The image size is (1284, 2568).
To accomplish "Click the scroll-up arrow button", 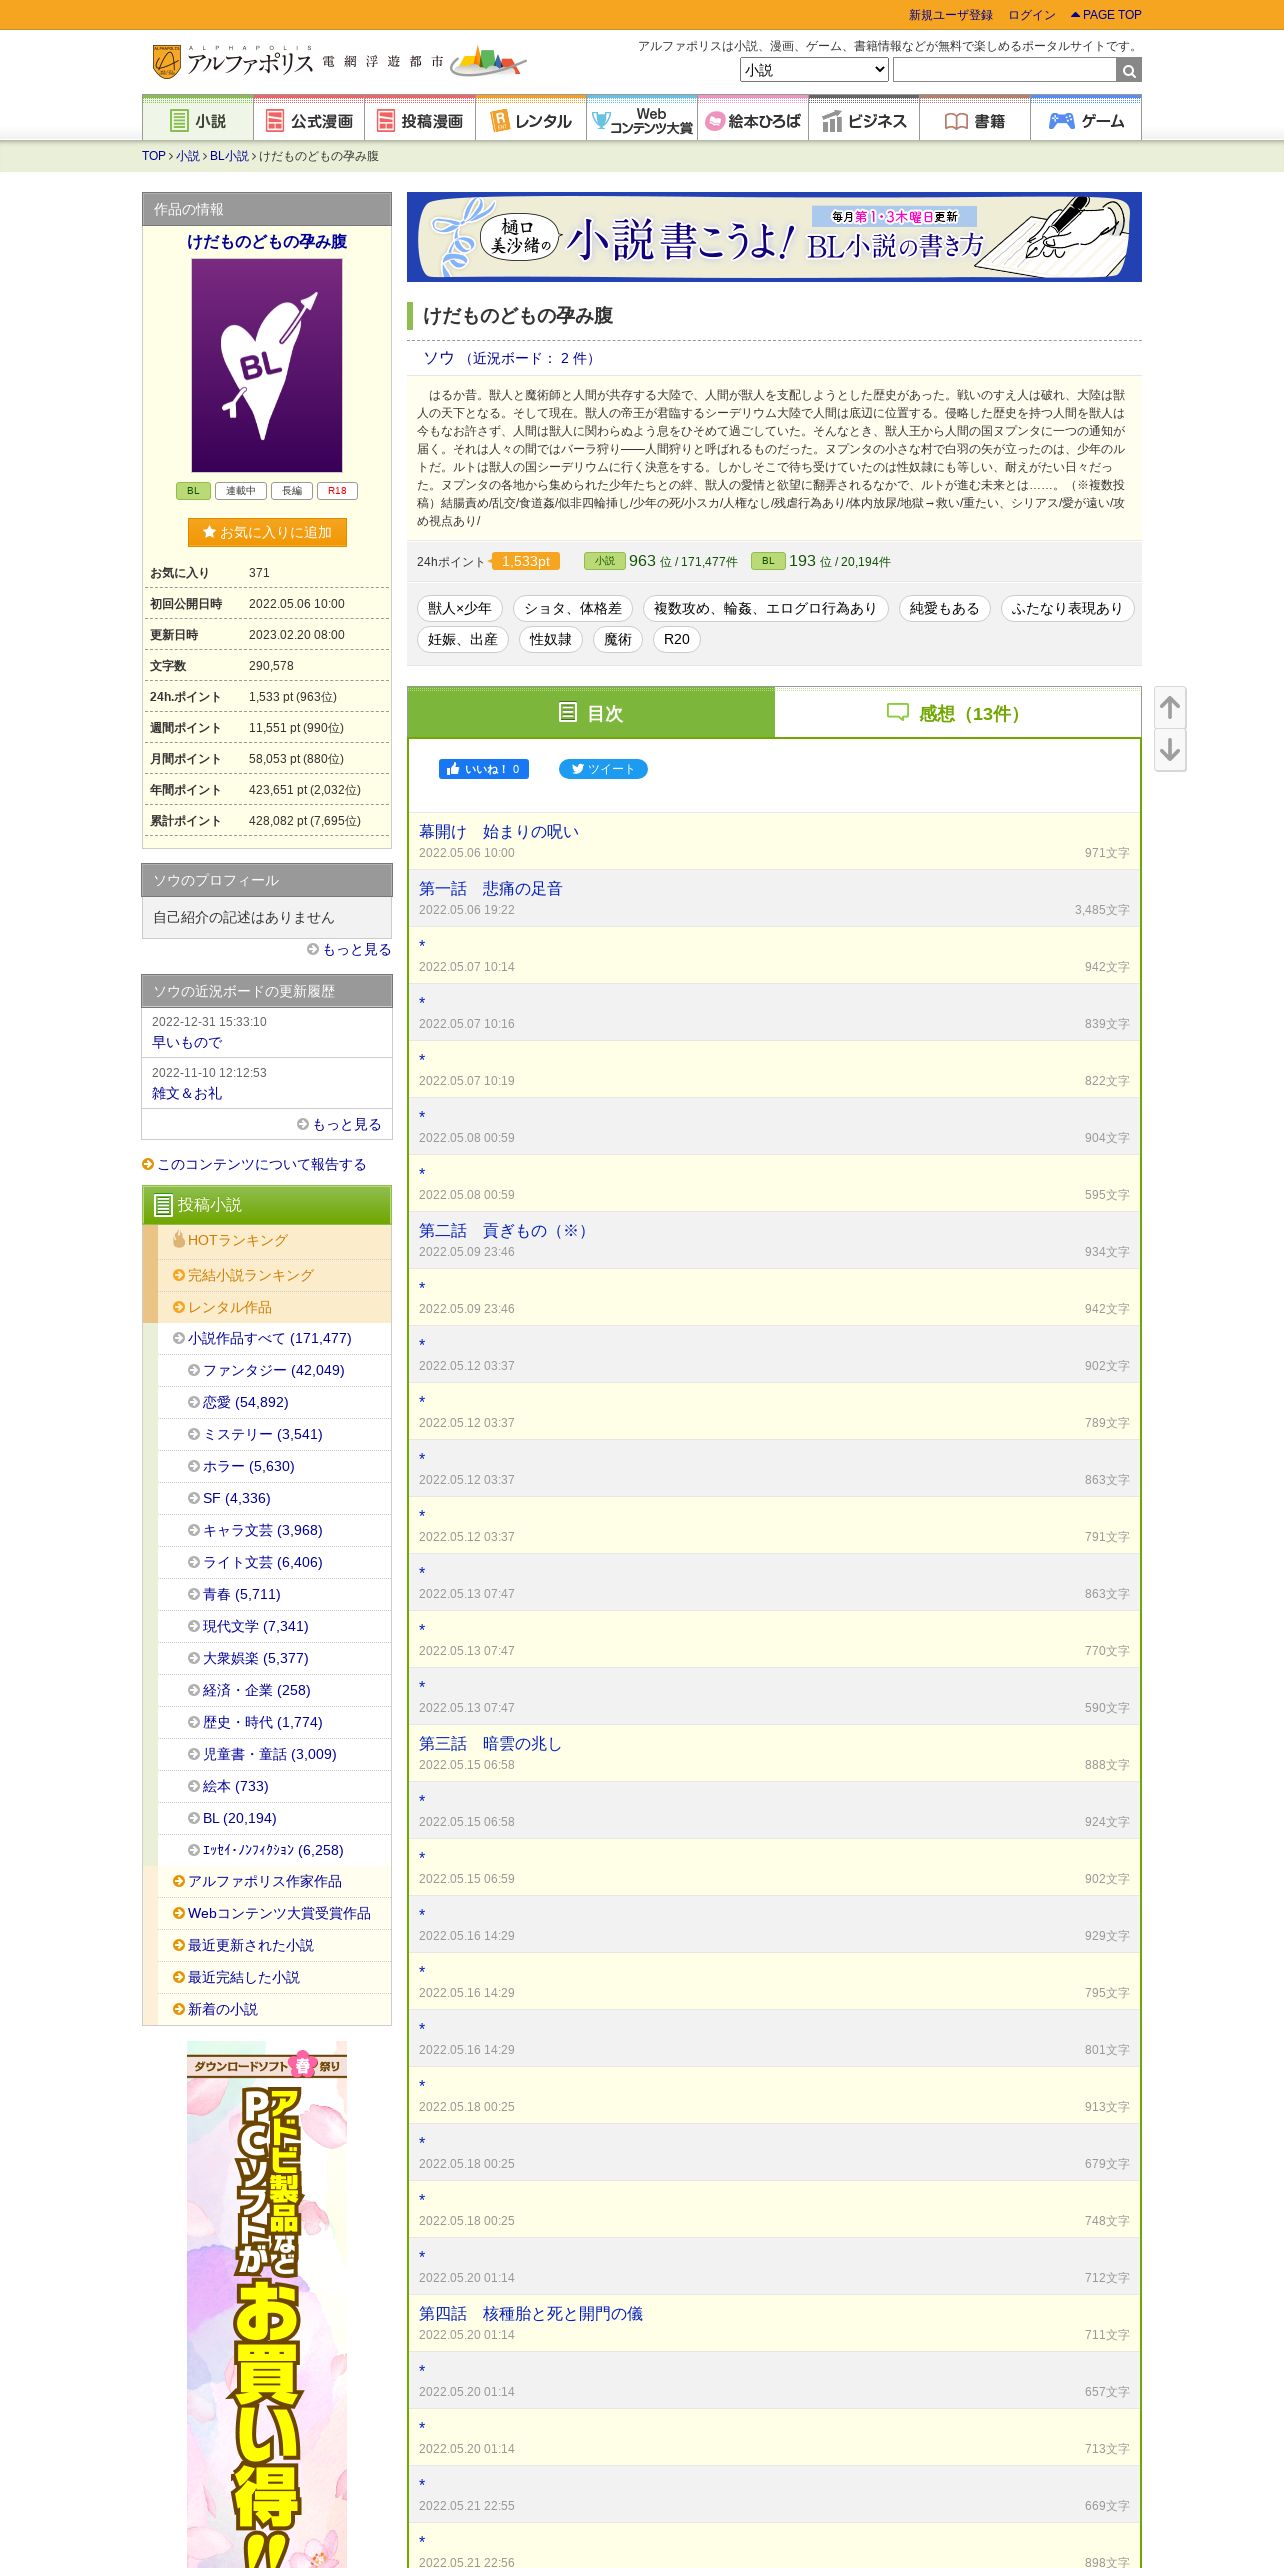I will click(1170, 708).
